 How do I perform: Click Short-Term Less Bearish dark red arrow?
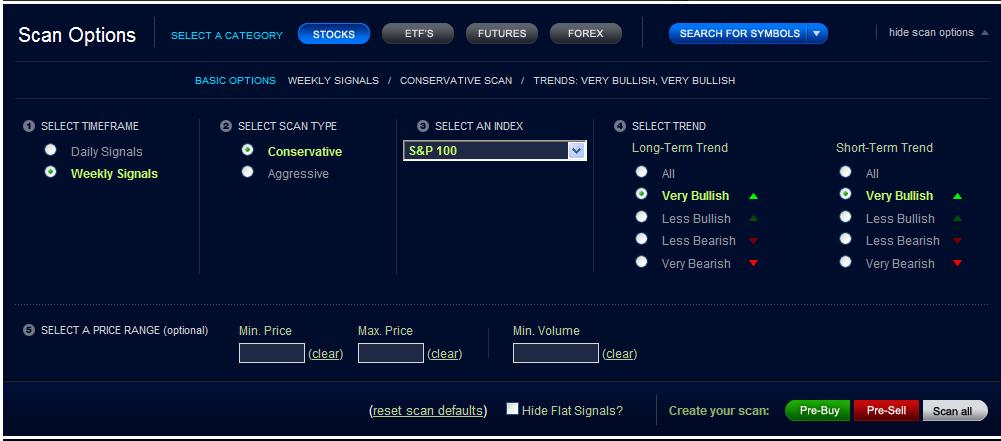pos(957,241)
